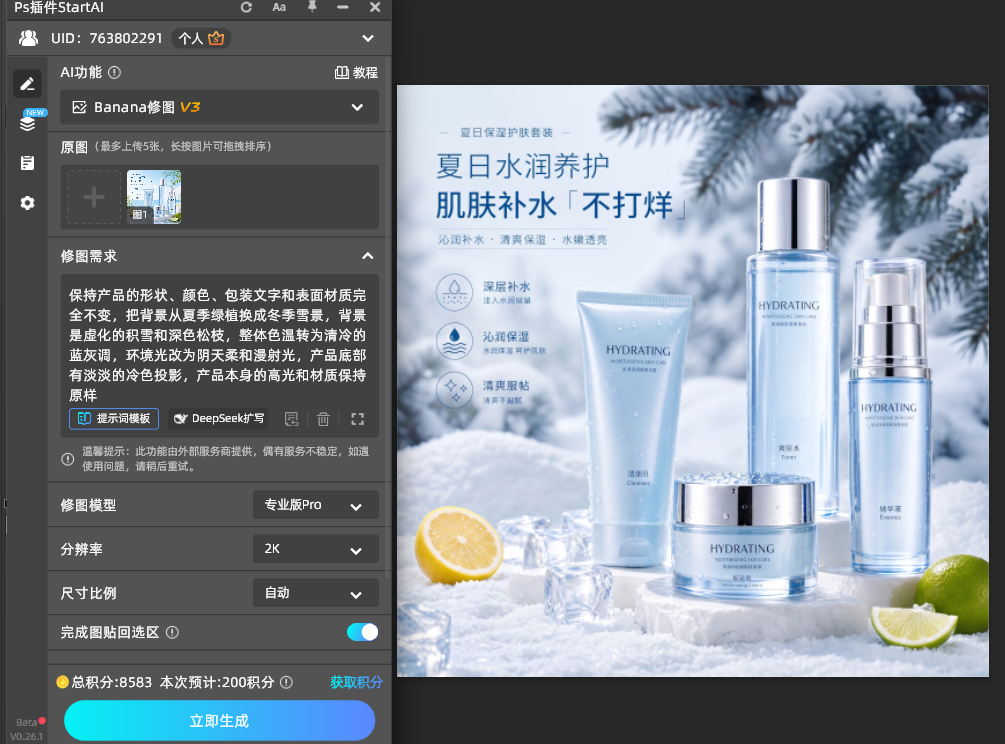This screenshot has height=744, width=1005.
Task: Click the save prompt icon beside DeepSeek扩写
Action: 292,419
